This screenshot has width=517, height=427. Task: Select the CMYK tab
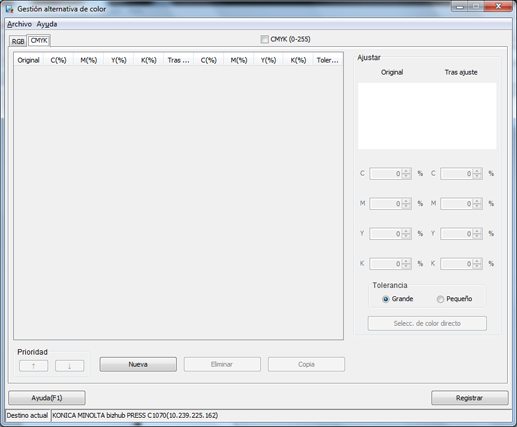click(x=39, y=40)
